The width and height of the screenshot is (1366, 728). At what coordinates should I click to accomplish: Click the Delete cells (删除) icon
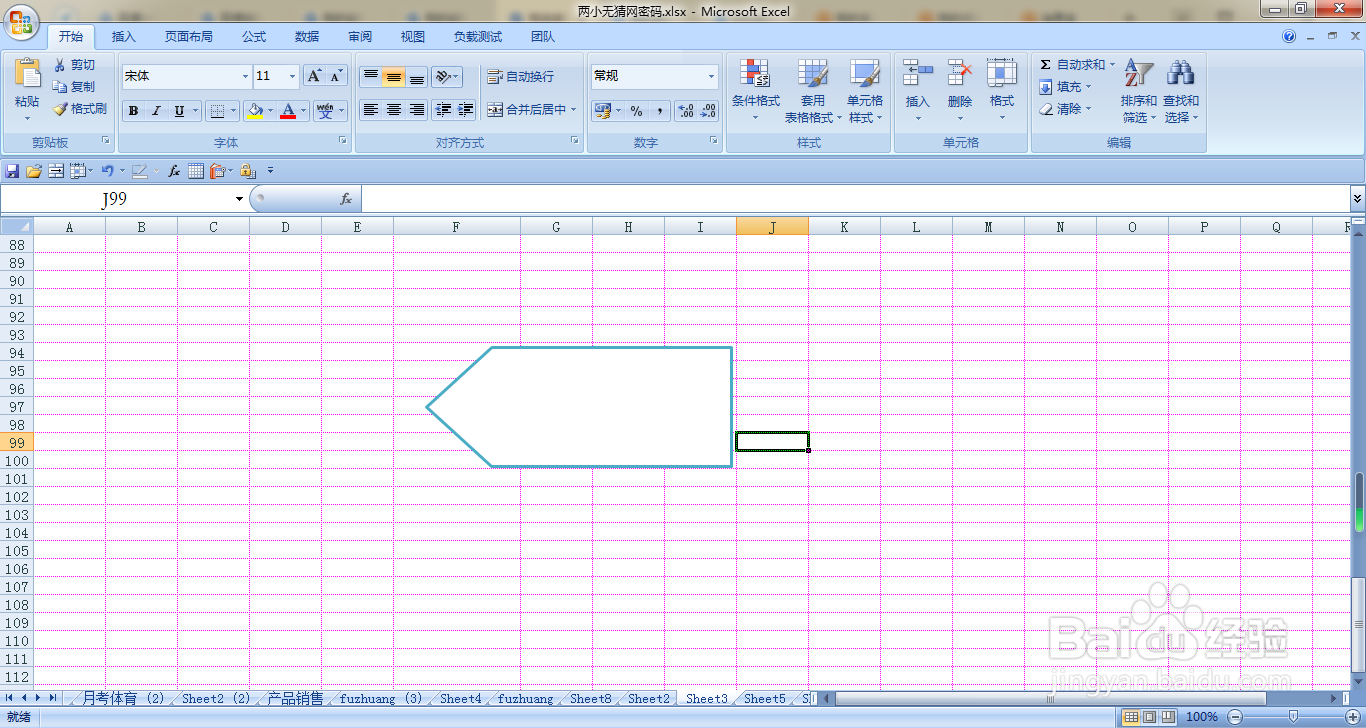tap(960, 74)
